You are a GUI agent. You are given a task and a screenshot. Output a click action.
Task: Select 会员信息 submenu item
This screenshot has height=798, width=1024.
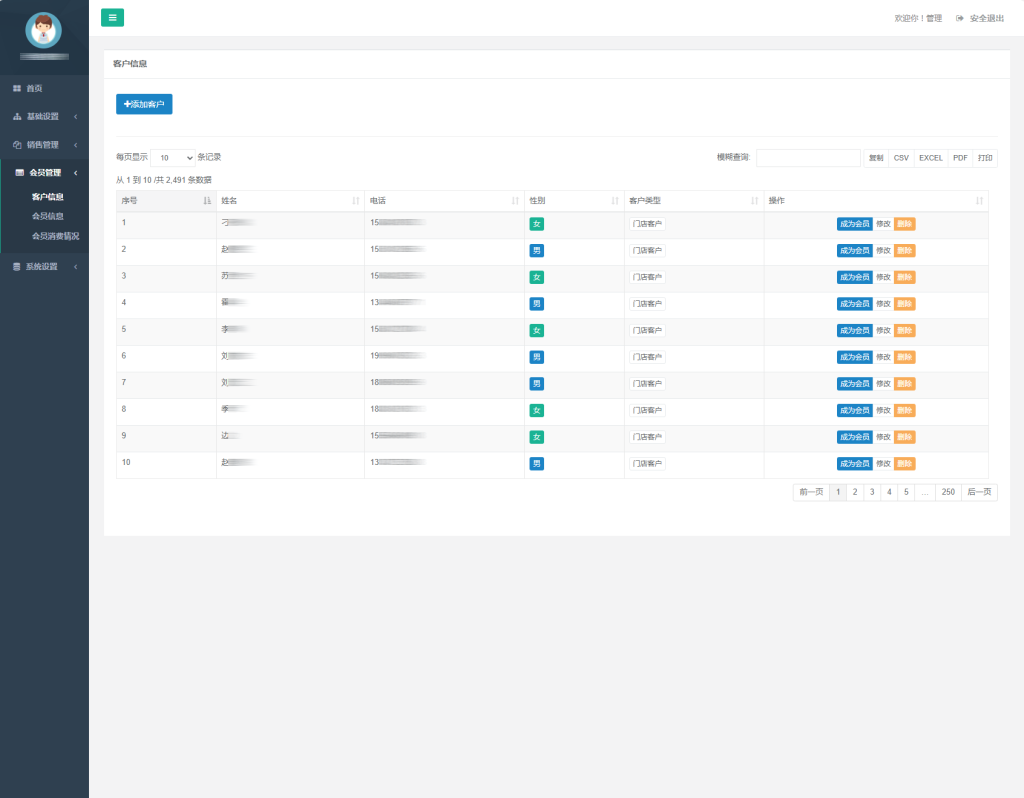[x=48, y=216]
